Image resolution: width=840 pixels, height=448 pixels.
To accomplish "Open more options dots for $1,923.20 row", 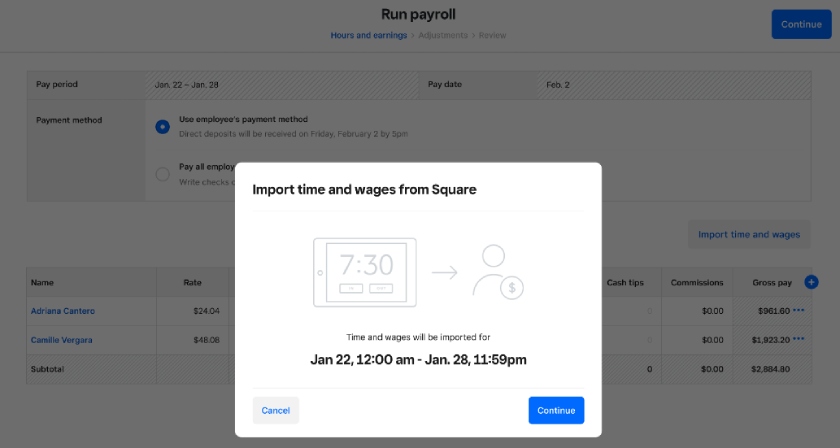I will tap(798, 339).
